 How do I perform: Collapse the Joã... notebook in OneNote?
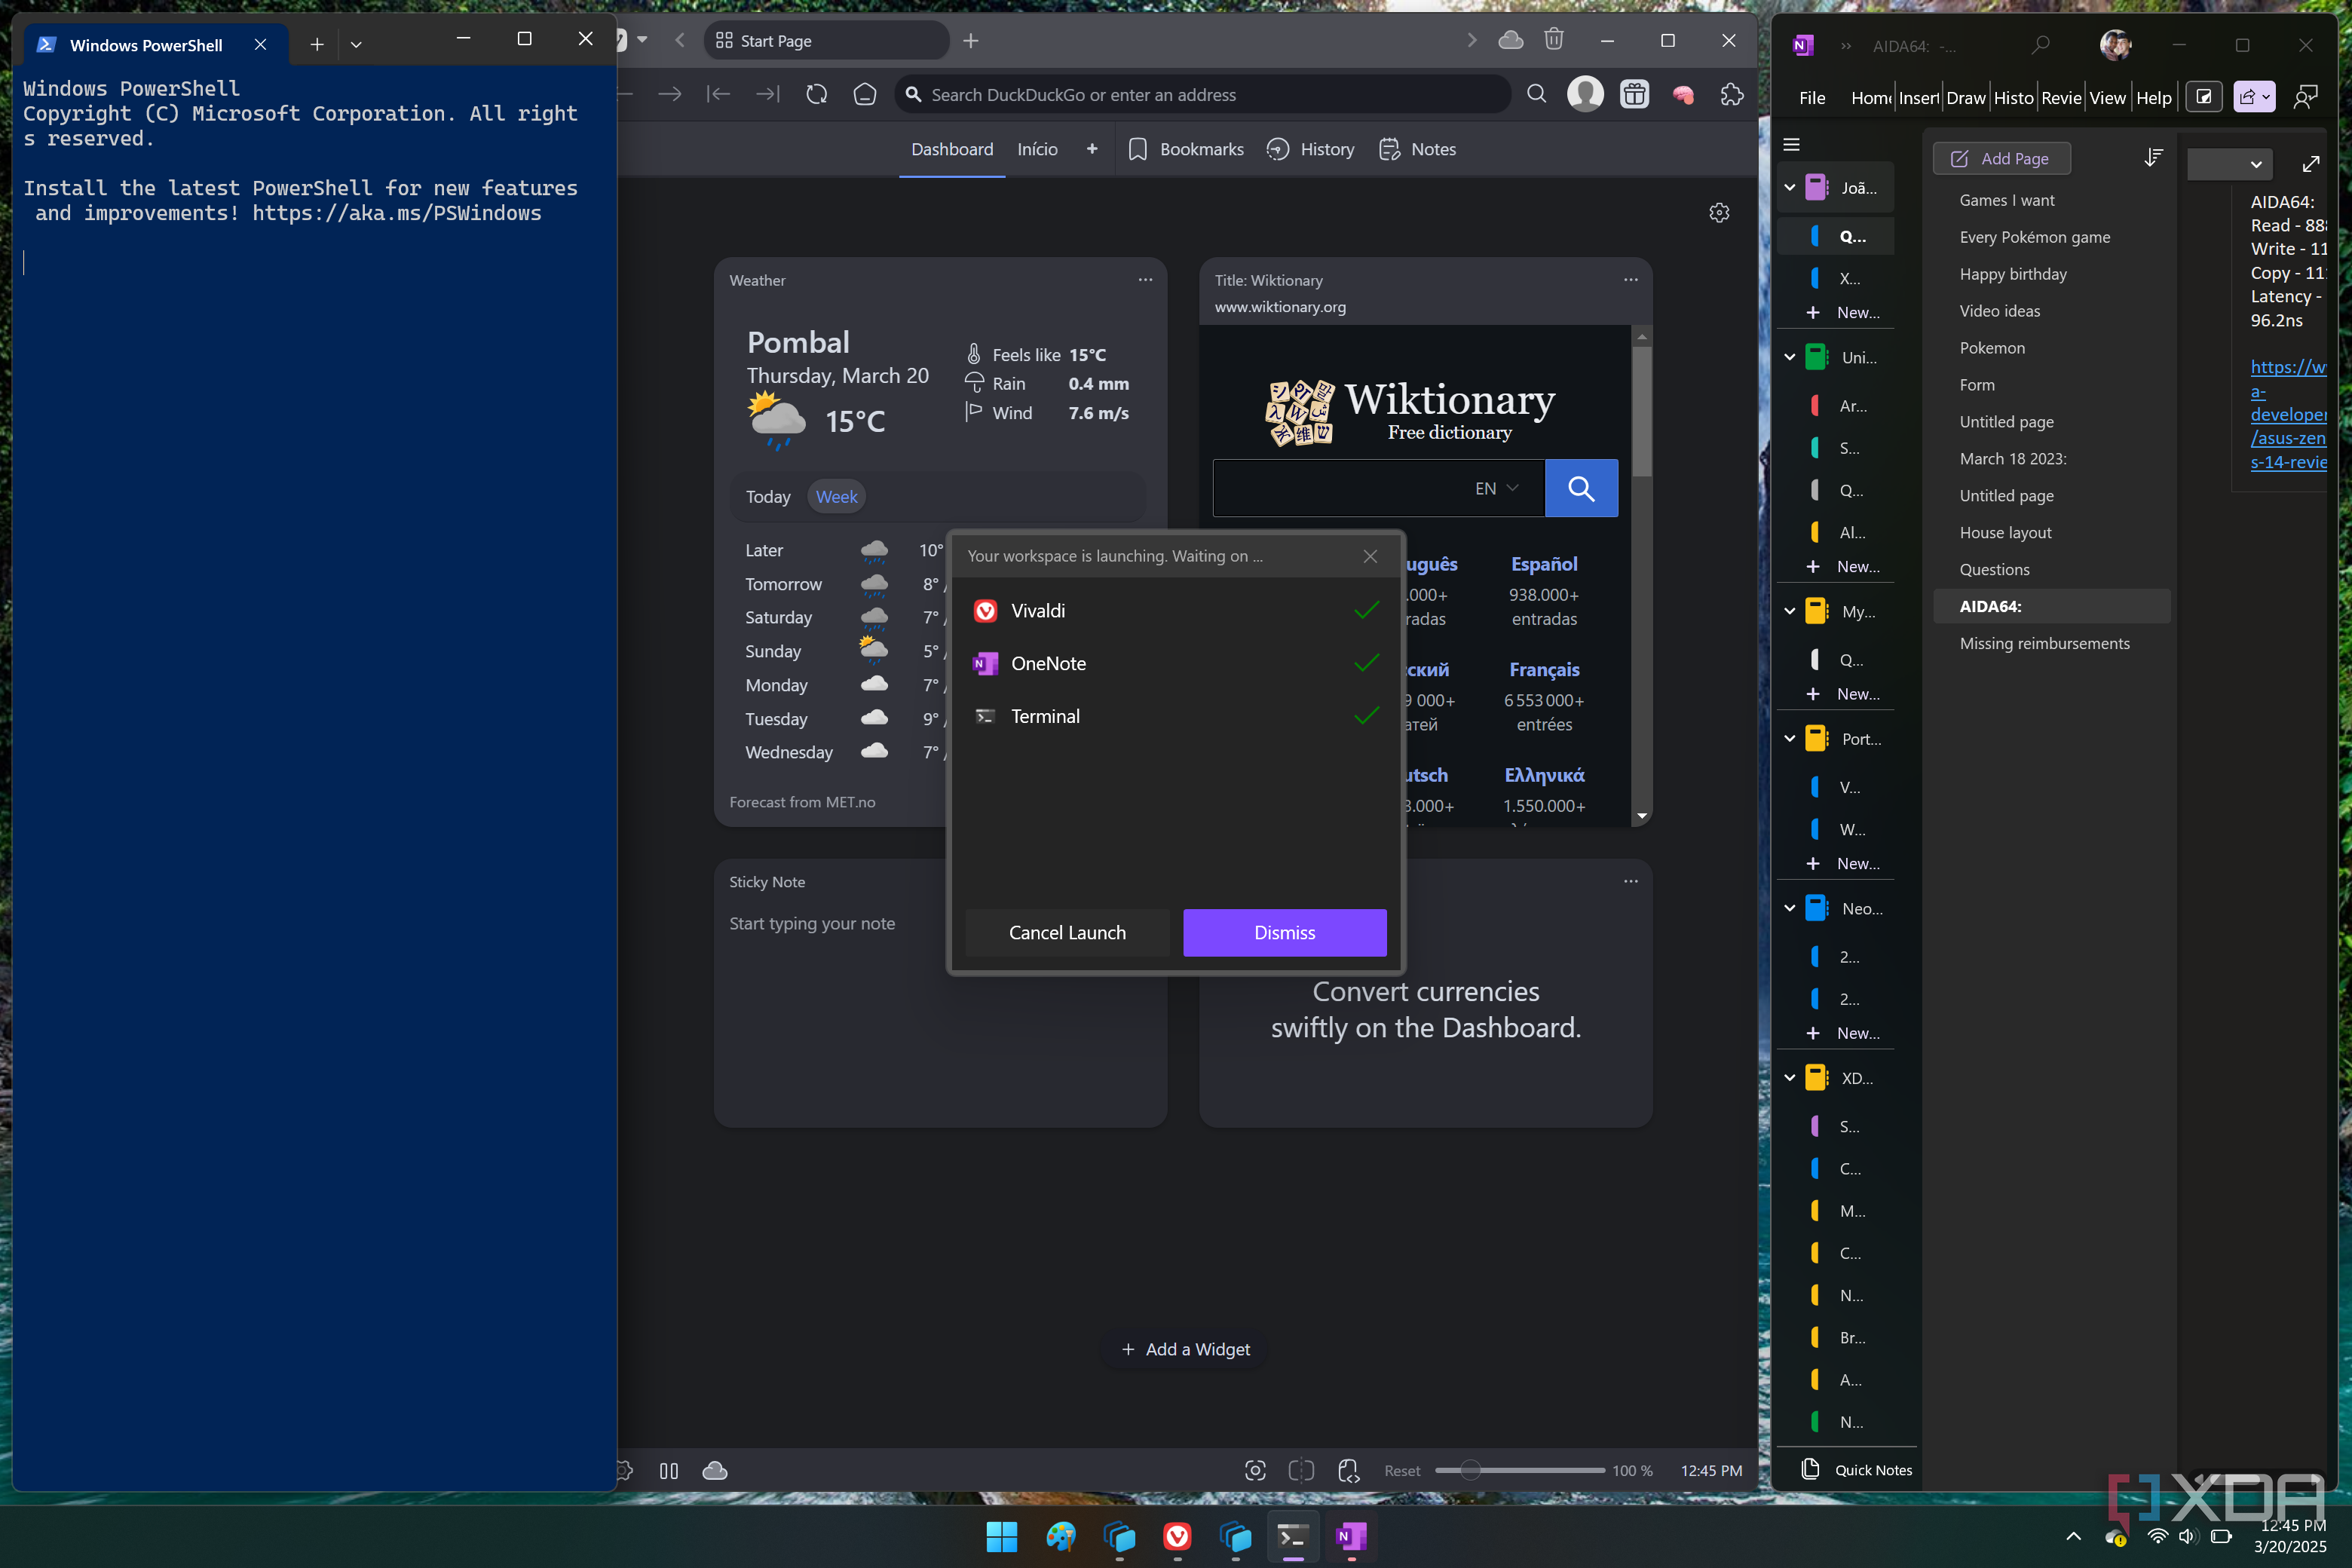(x=1790, y=187)
